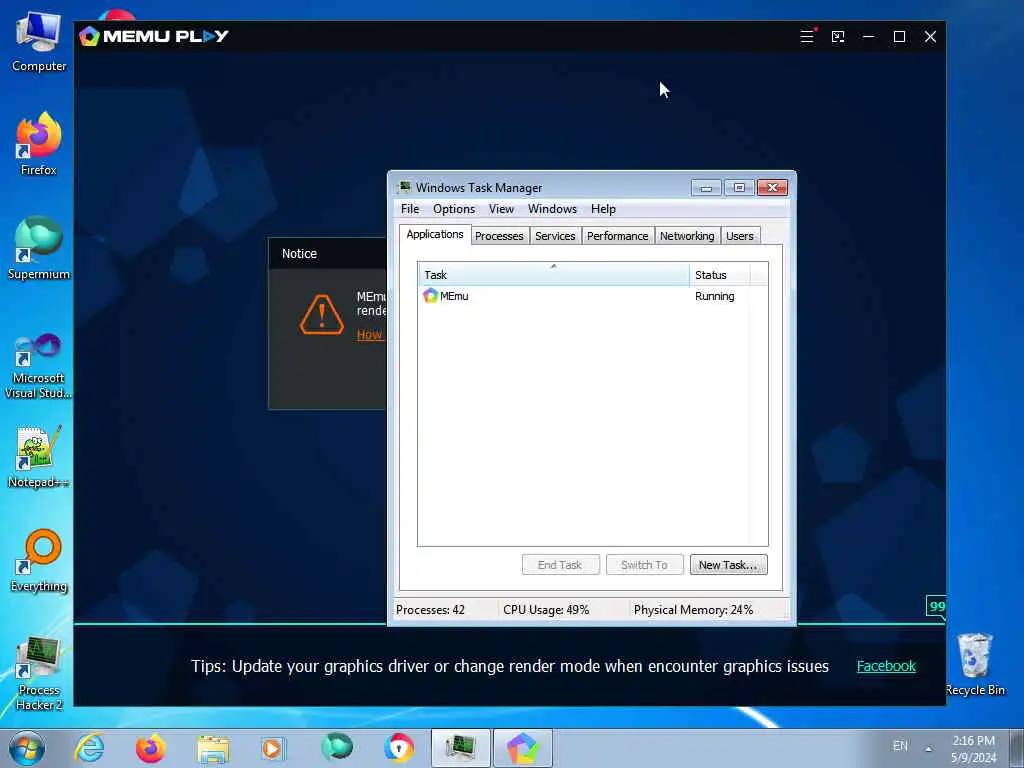This screenshot has height=768, width=1024.
Task: Select the Process Hacker 2 shortcut
Action: coord(39,673)
